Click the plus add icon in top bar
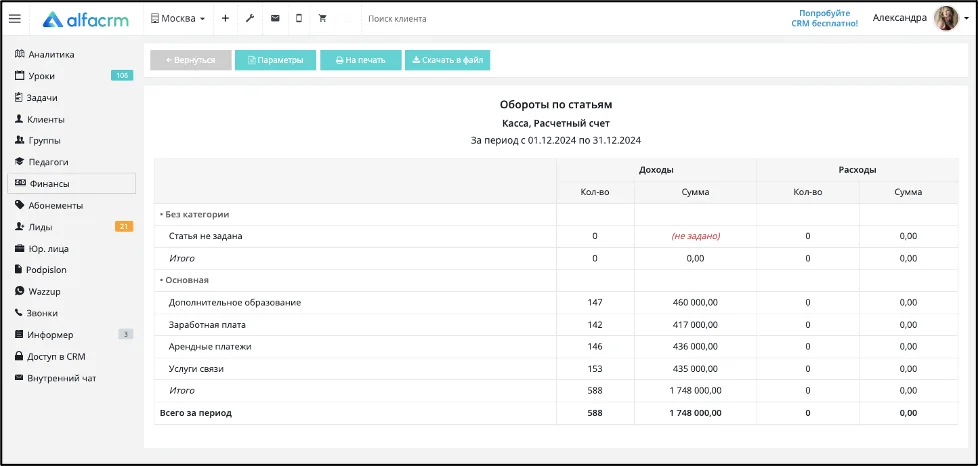The width and height of the screenshot is (979, 466). (225, 19)
